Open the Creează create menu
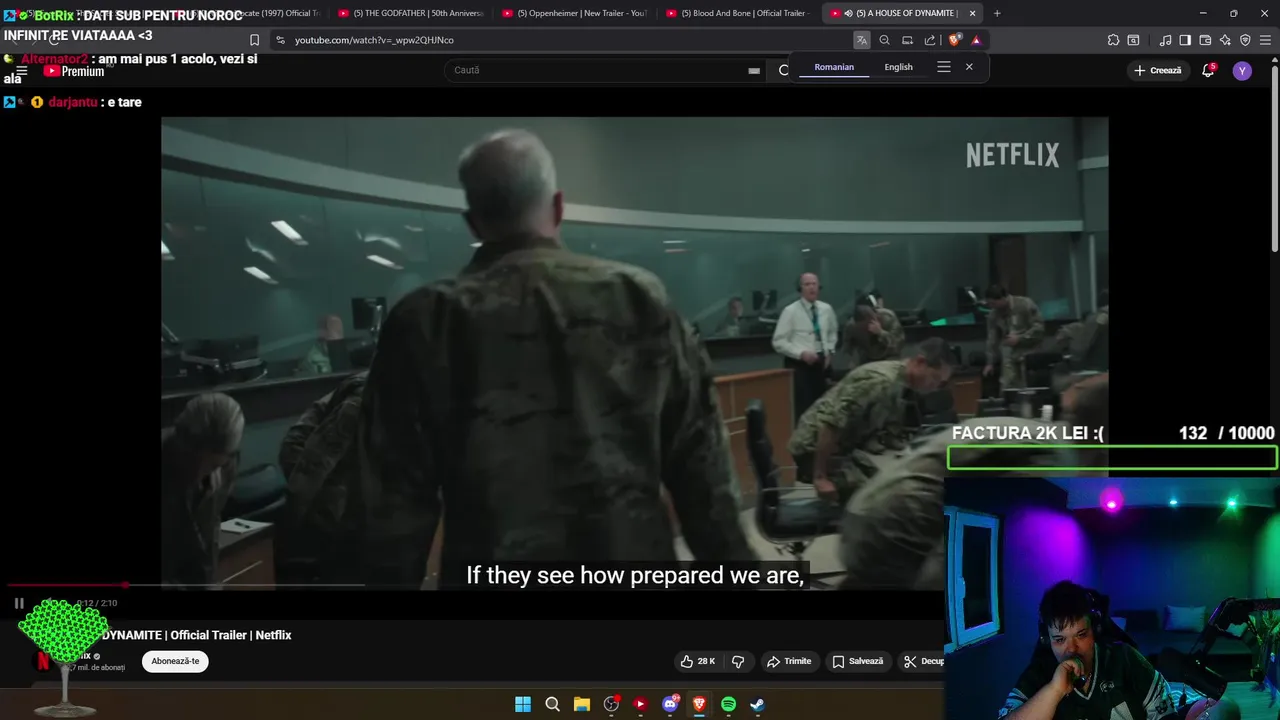This screenshot has height=720, width=1280. [x=1158, y=70]
